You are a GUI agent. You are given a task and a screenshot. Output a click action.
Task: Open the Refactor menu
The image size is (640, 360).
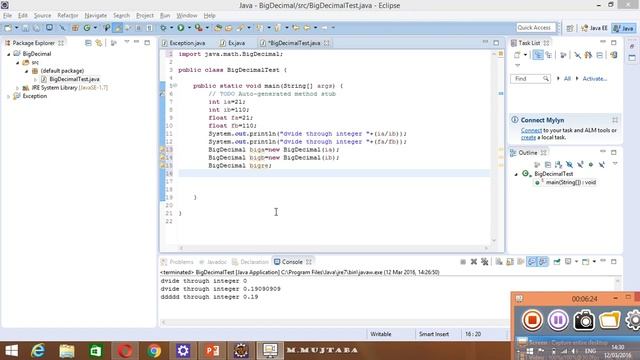[x=68, y=16]
